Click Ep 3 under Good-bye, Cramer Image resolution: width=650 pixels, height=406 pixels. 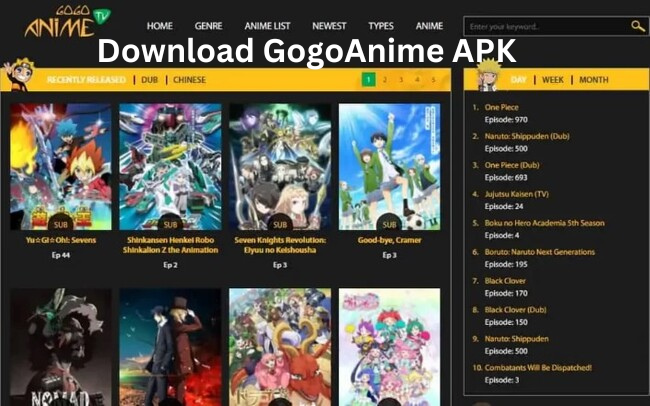[389, 255]
